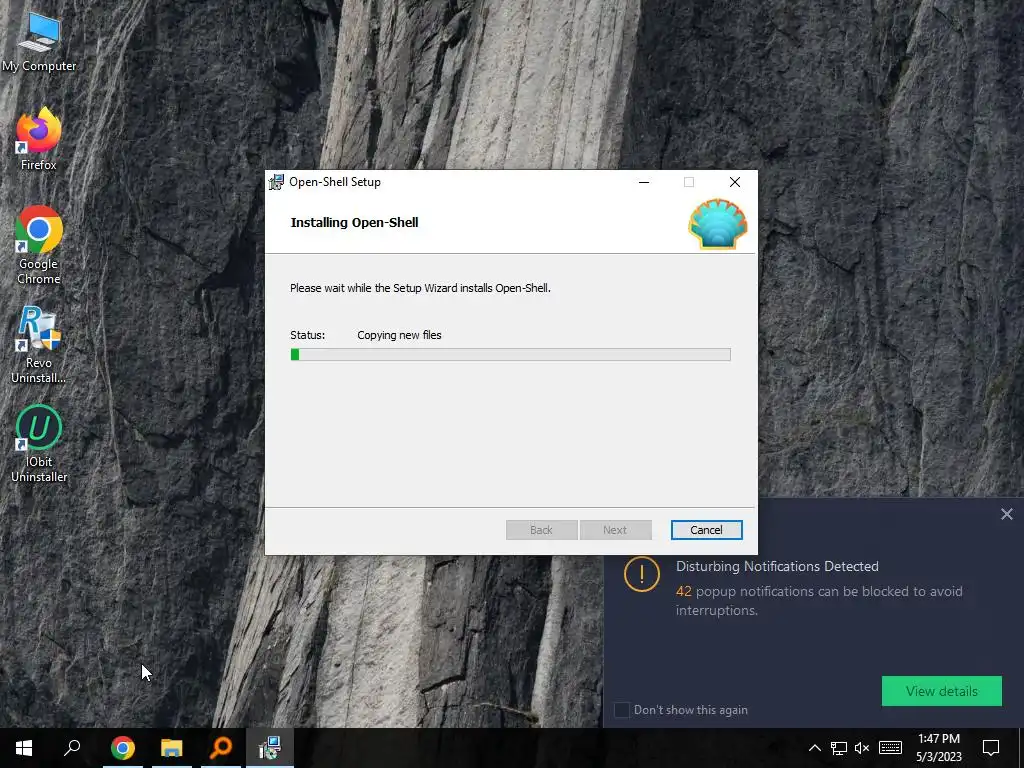Click the Open-Shell seashell logo

click(x=717, y=224)
